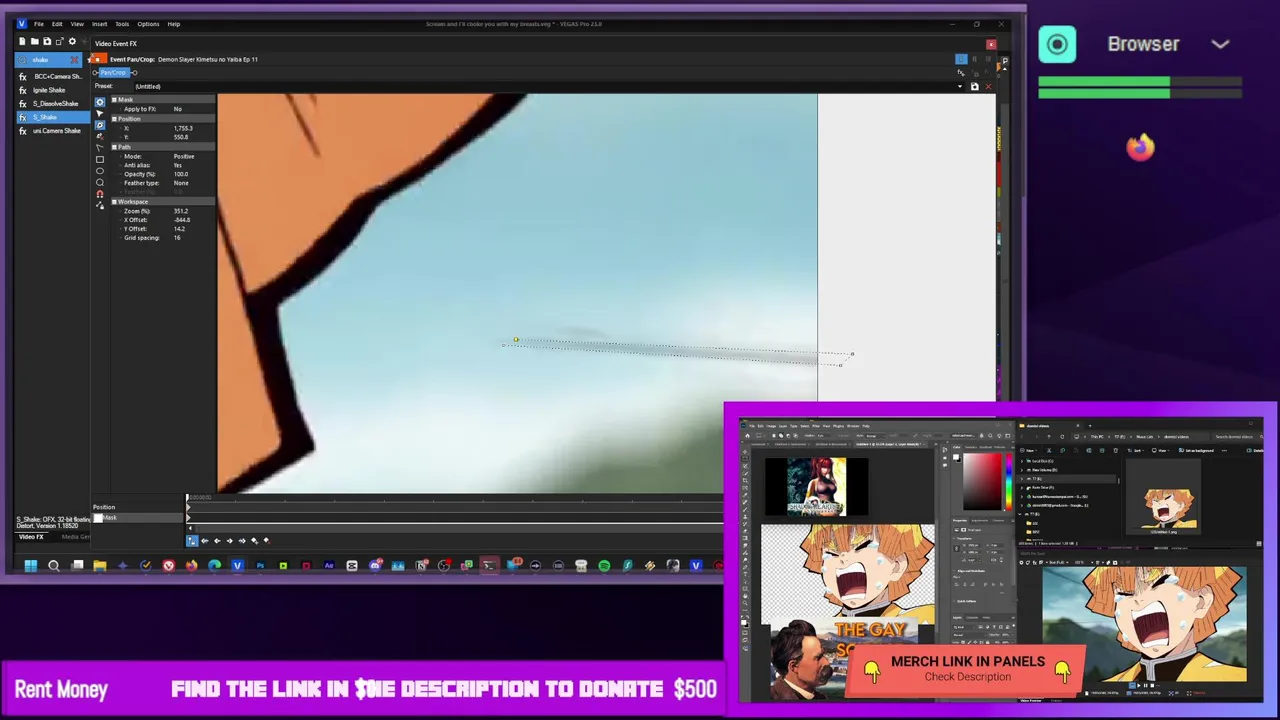Click the plug-in chain fx icon

[961, 72]
